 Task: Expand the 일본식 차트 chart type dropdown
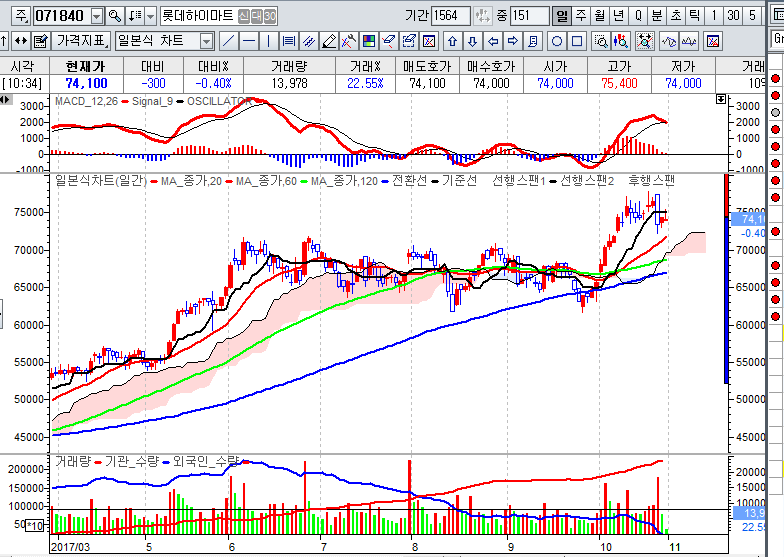point(206,41)
